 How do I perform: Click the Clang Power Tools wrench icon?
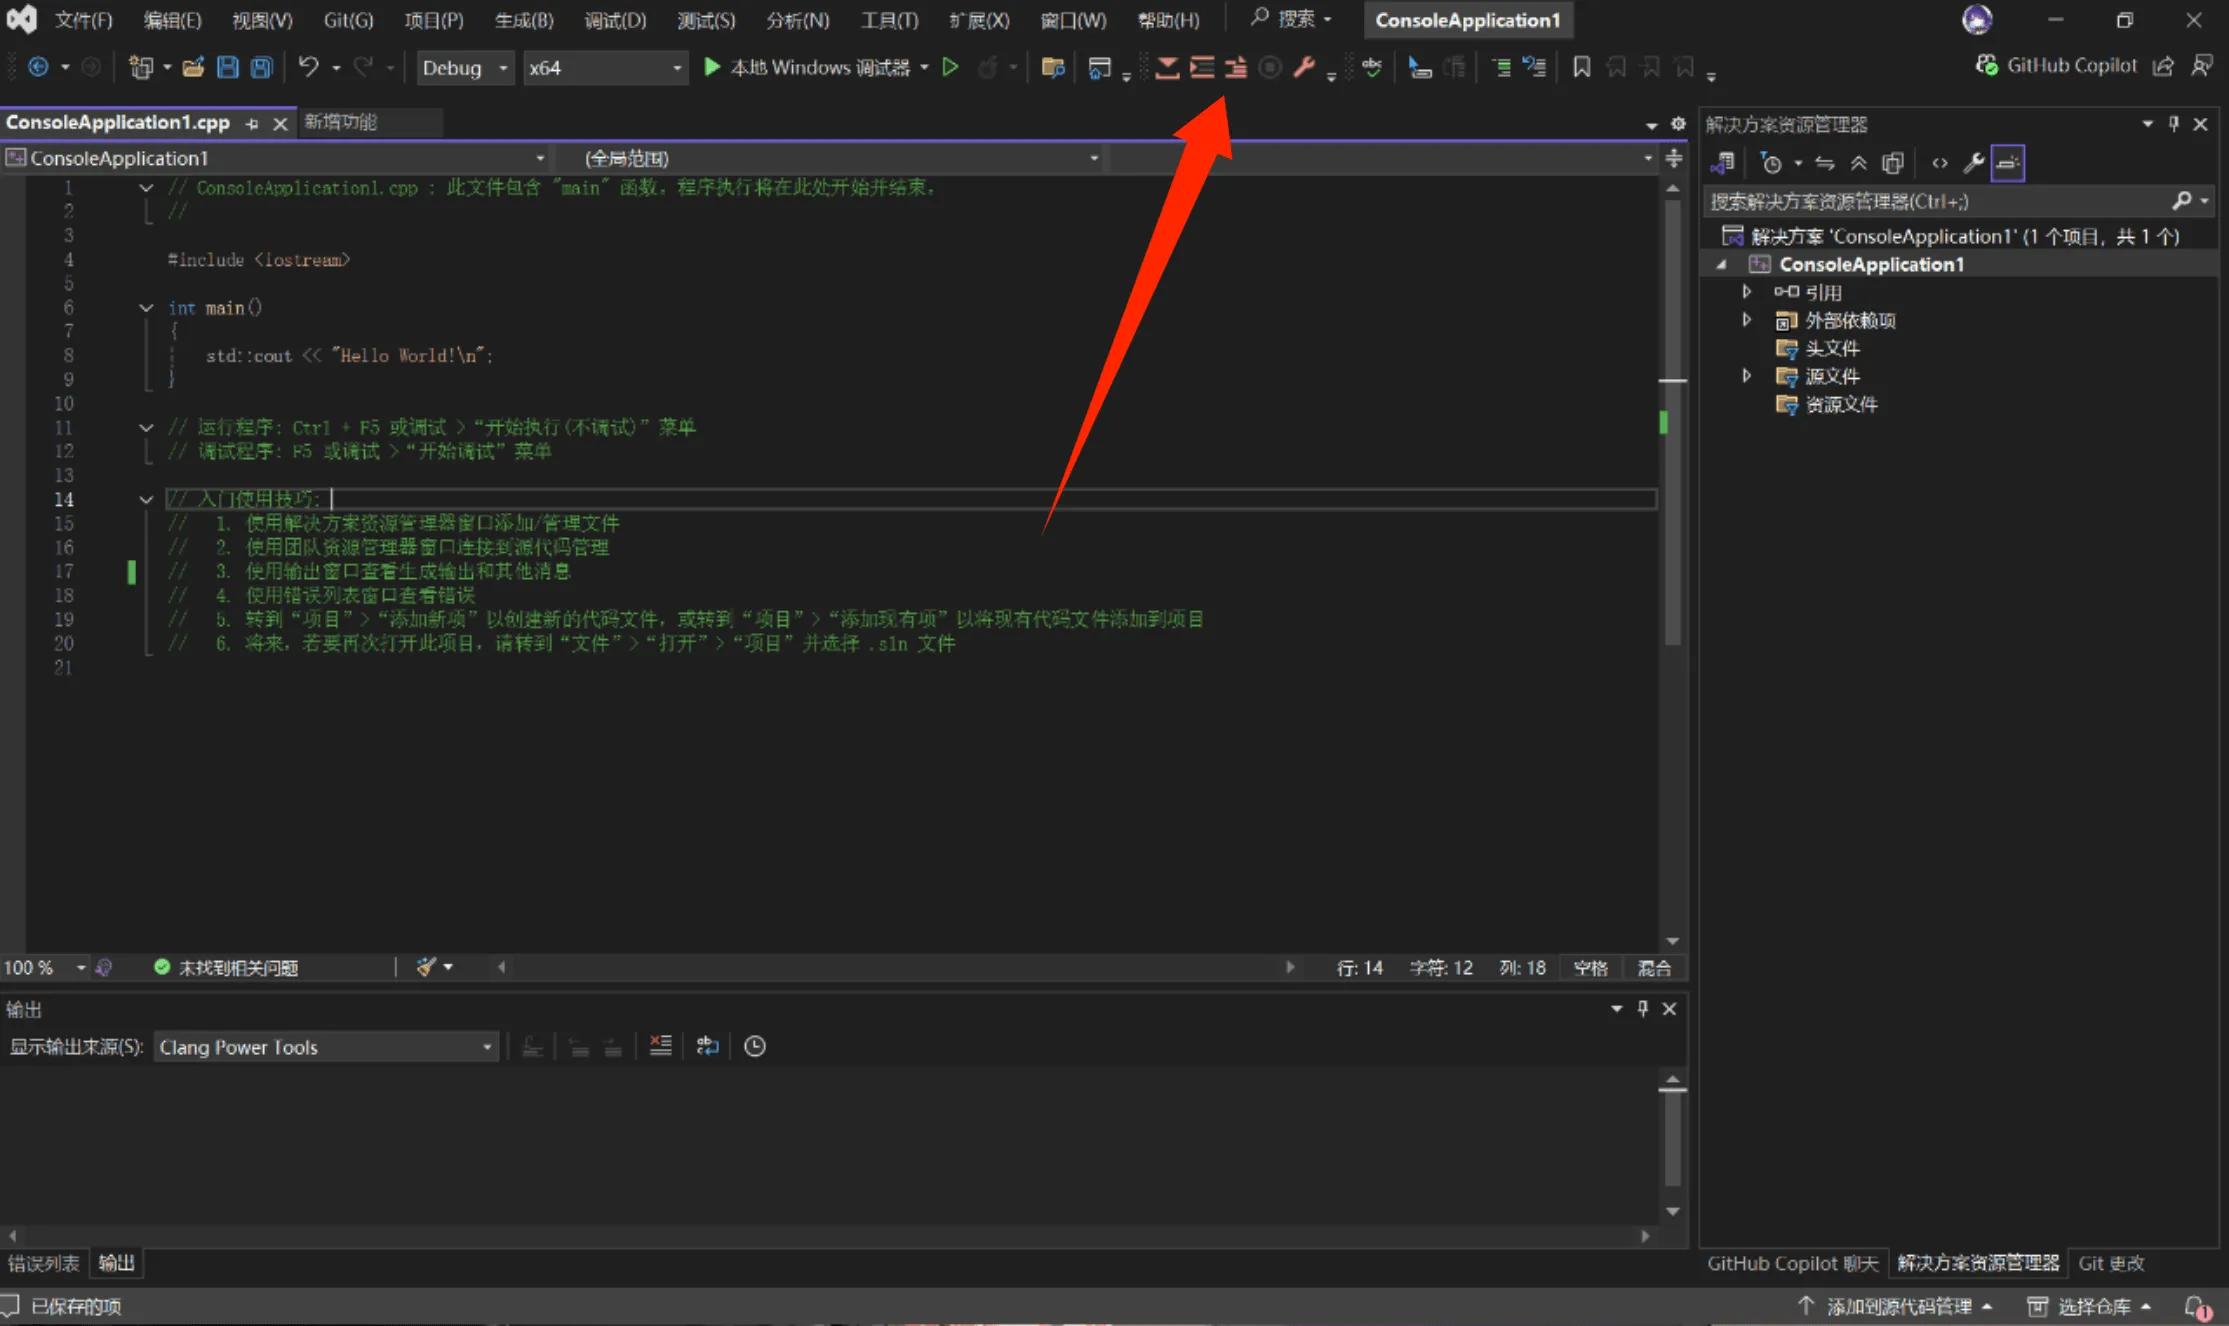[1303, 67]
